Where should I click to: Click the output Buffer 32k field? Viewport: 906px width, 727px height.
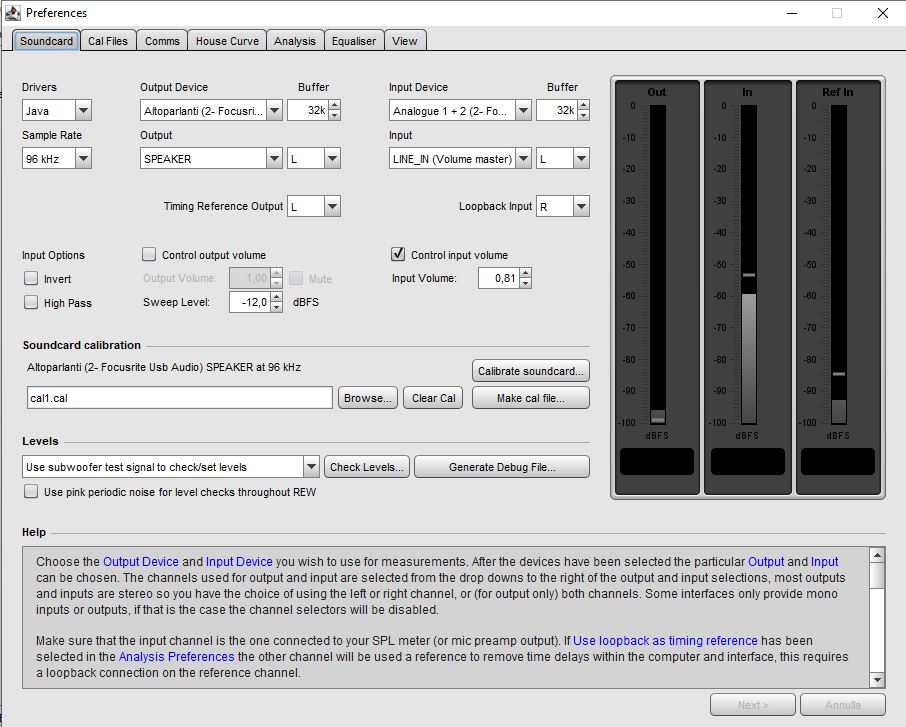coord(308,110)
